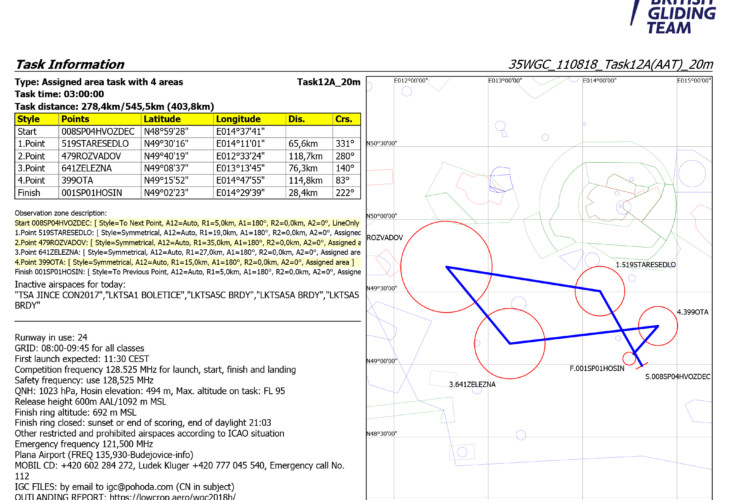Image resolution: width=730 pixels, height=500 pixels.
Task: Click the small finish circle near F.001SP01HOSIN
Action: (630, 359)
